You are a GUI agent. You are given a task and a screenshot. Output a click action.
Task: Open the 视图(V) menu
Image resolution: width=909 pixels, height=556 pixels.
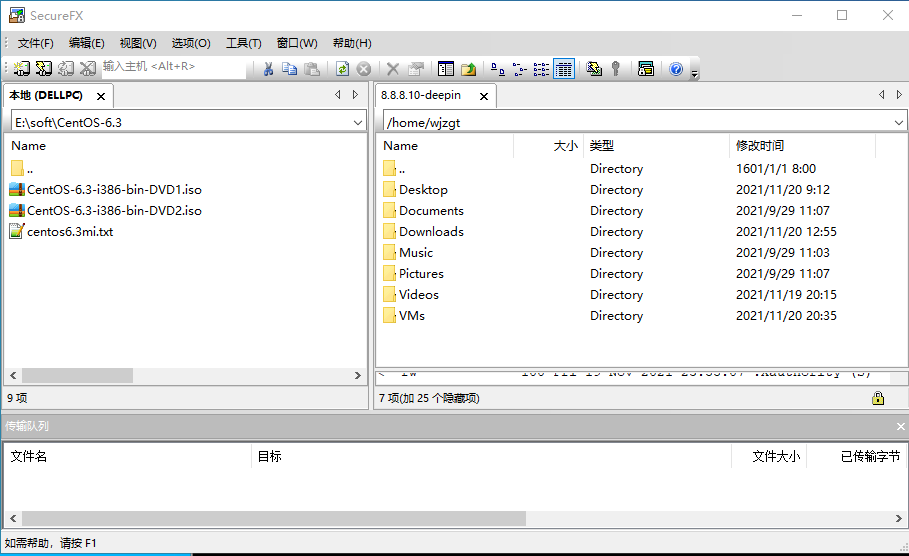[x=138, y=43]
